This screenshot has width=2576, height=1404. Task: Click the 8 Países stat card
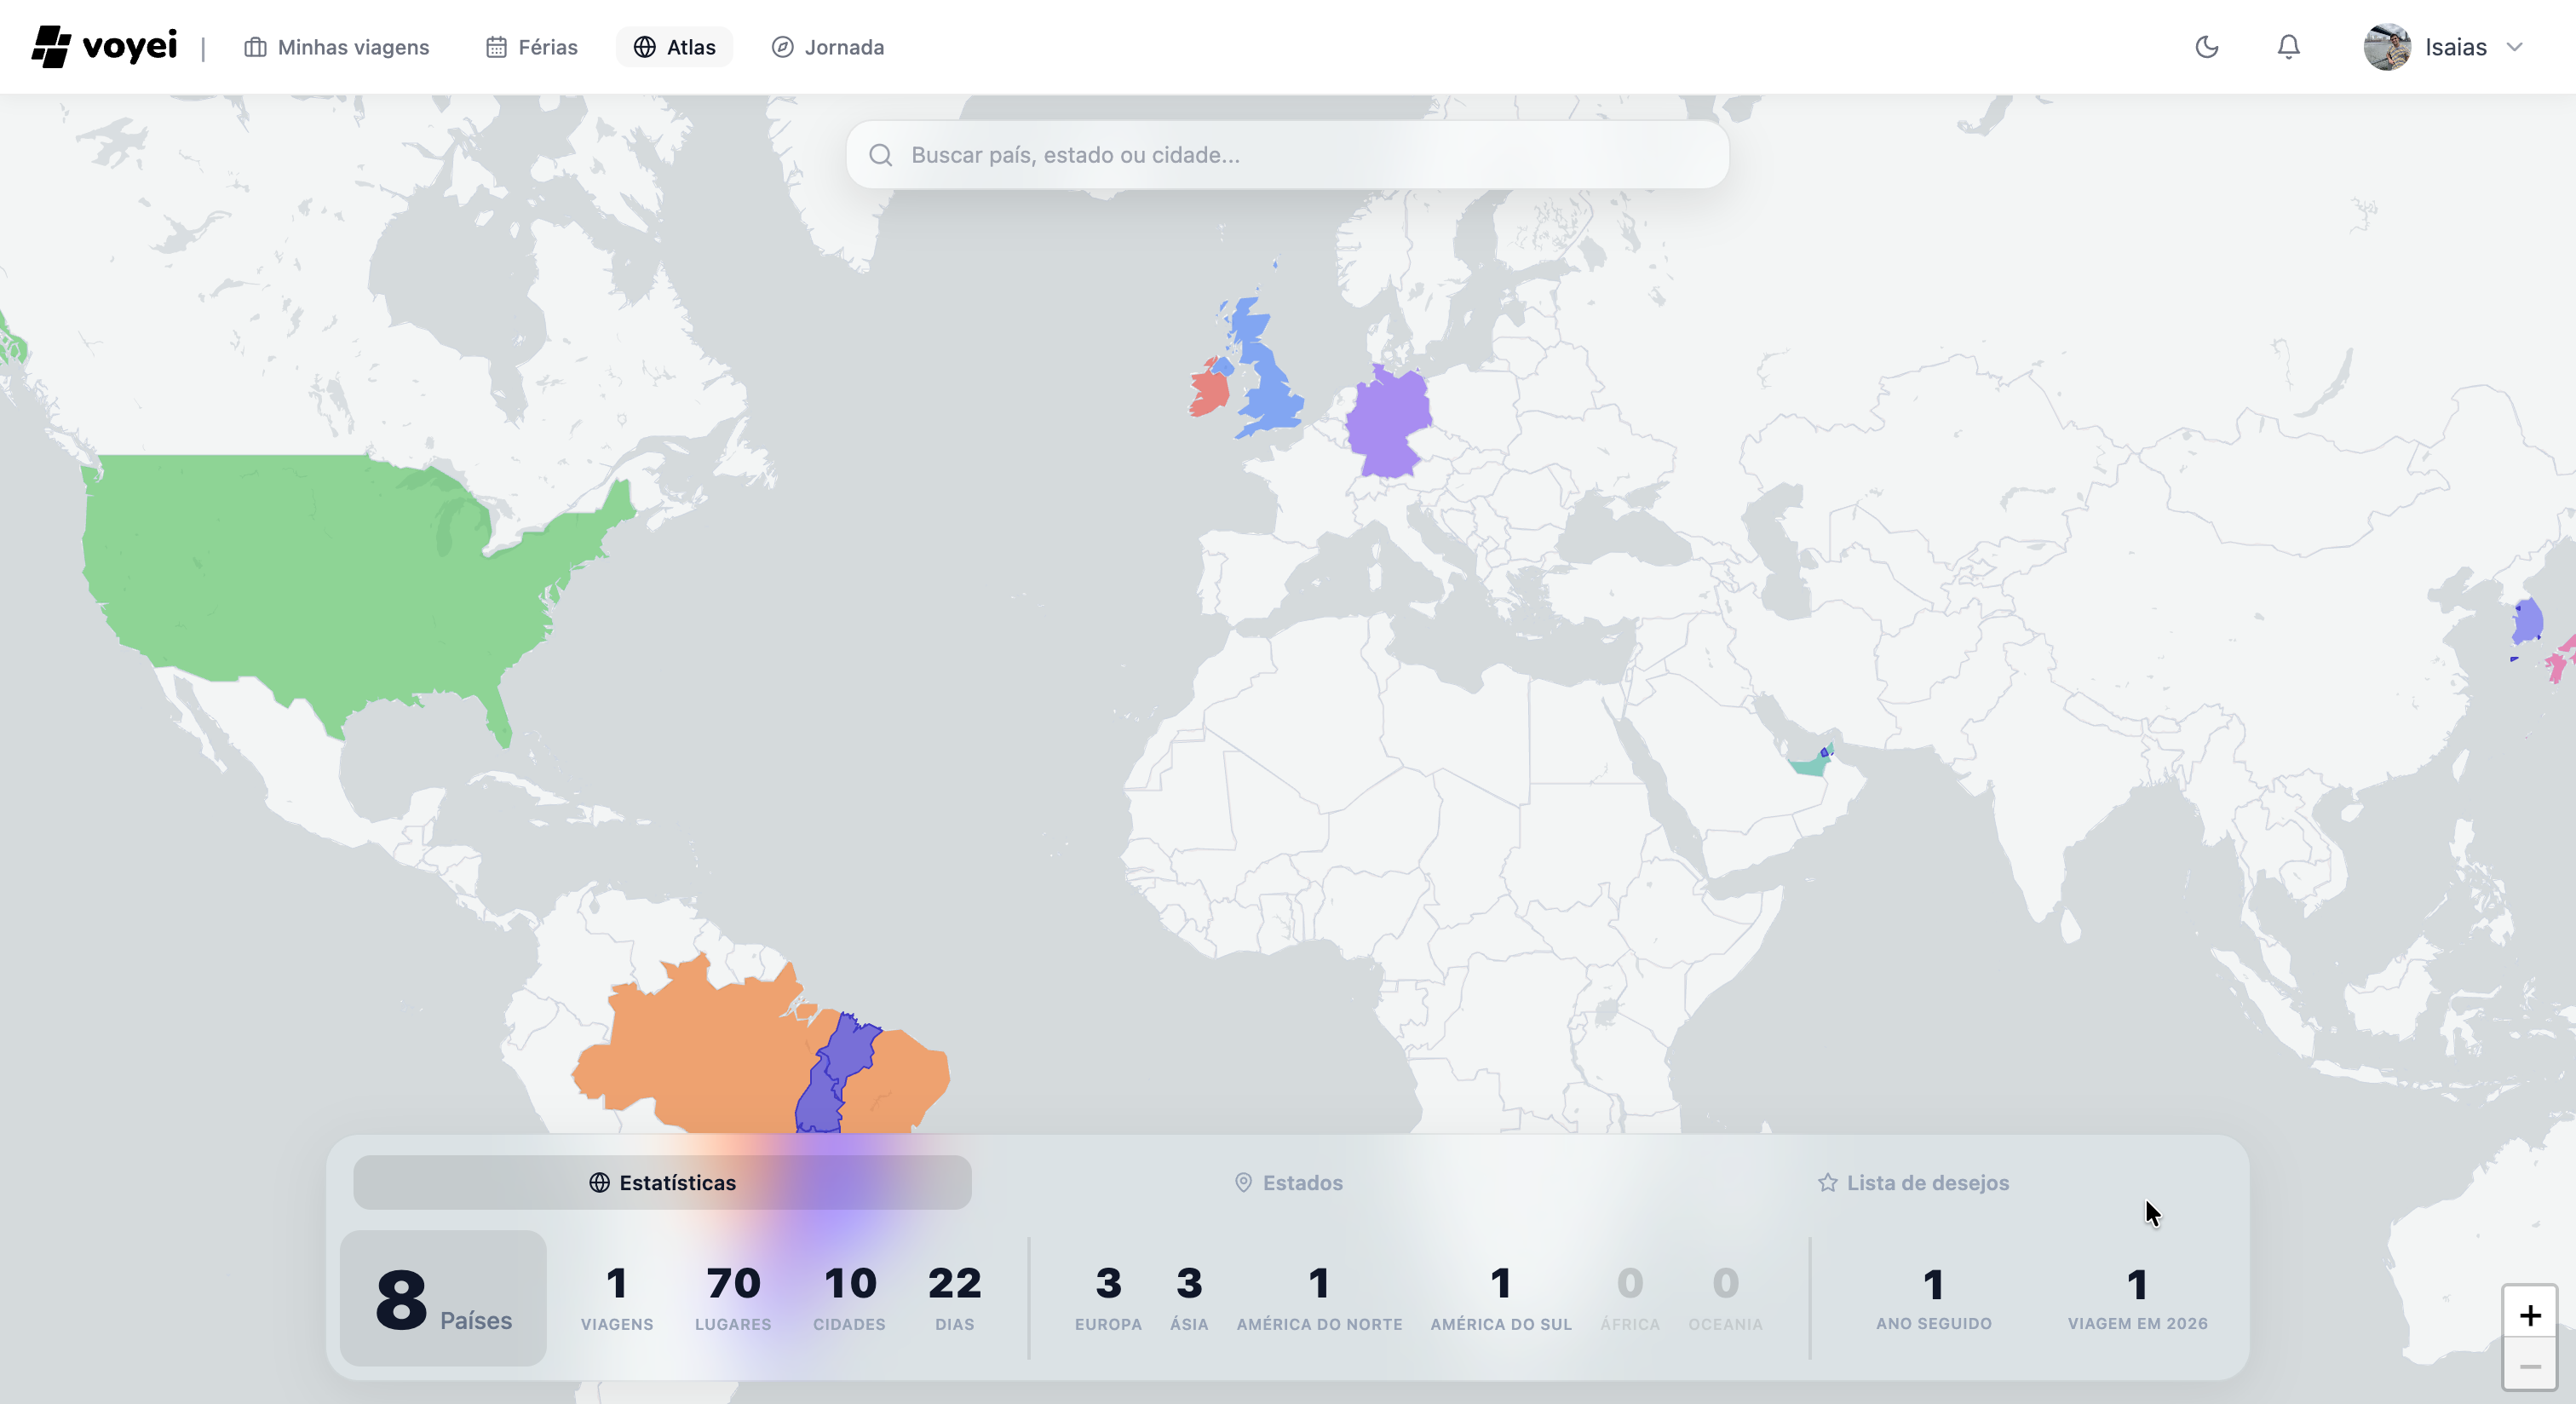tap(443, 1298)
